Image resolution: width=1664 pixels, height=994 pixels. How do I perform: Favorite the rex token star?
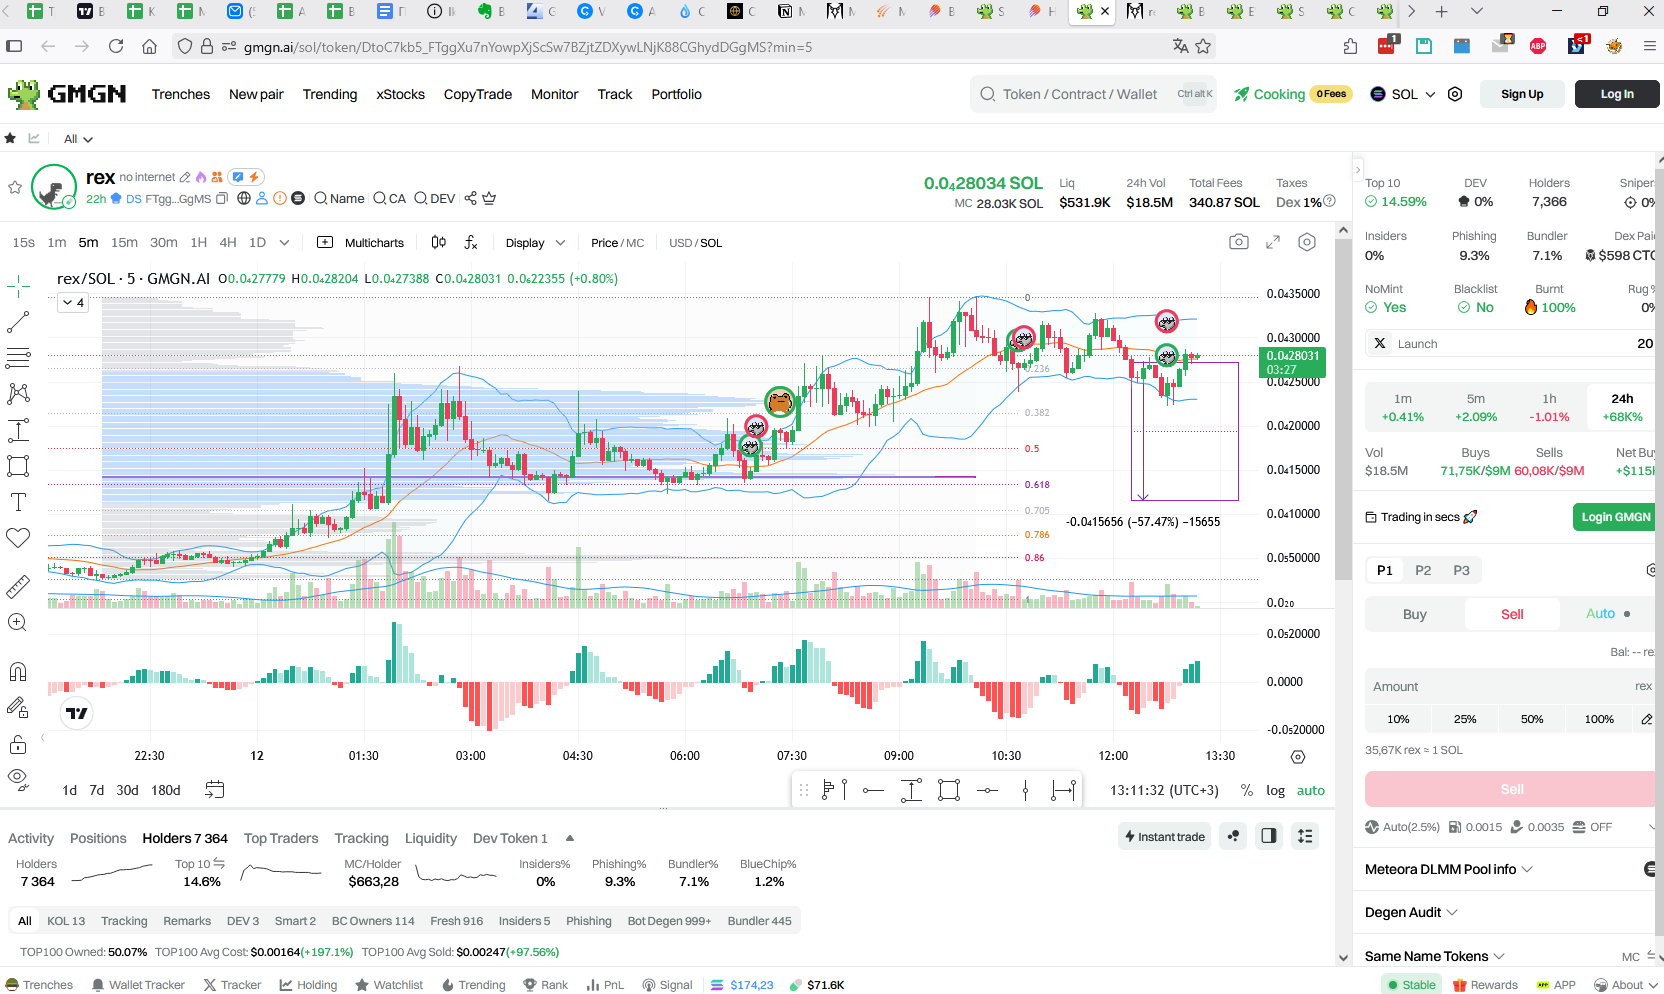(15, 187)
